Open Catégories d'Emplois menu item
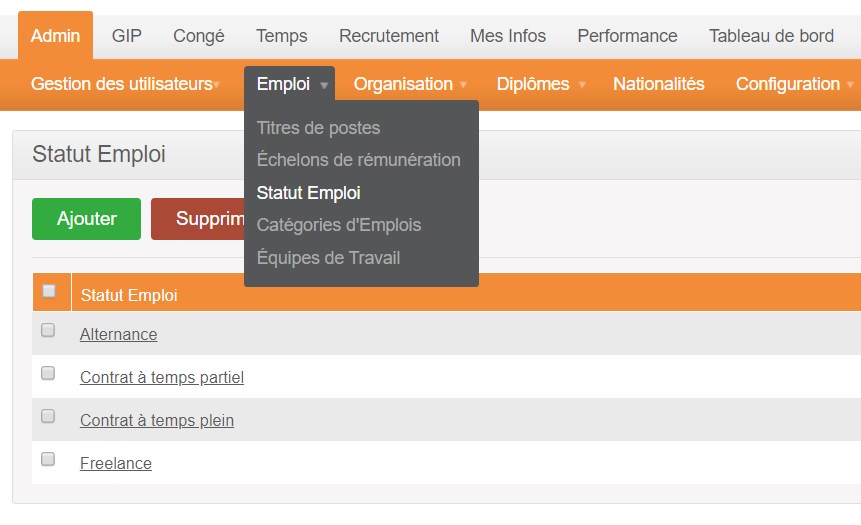Image resolution: width=861 pixels, height=525 pixels. [339, 225]
